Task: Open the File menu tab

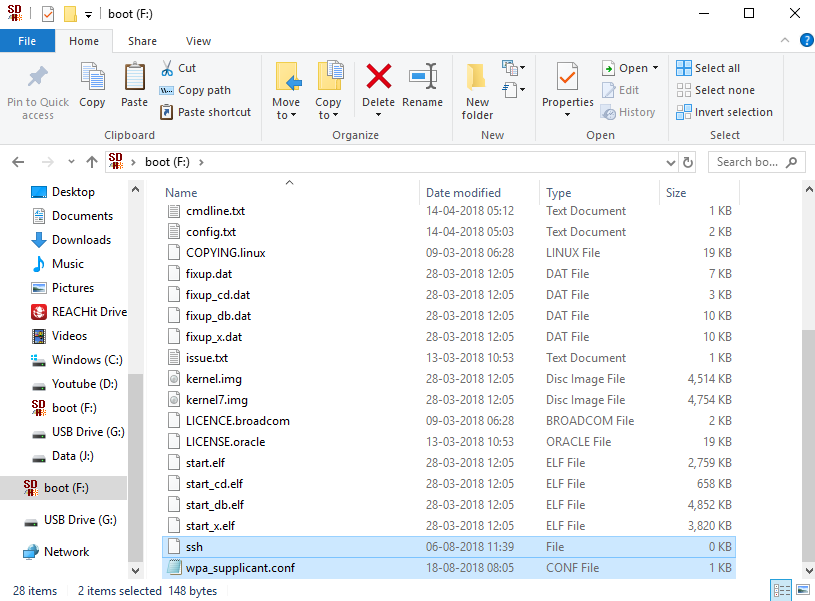Action: [27, 41]
